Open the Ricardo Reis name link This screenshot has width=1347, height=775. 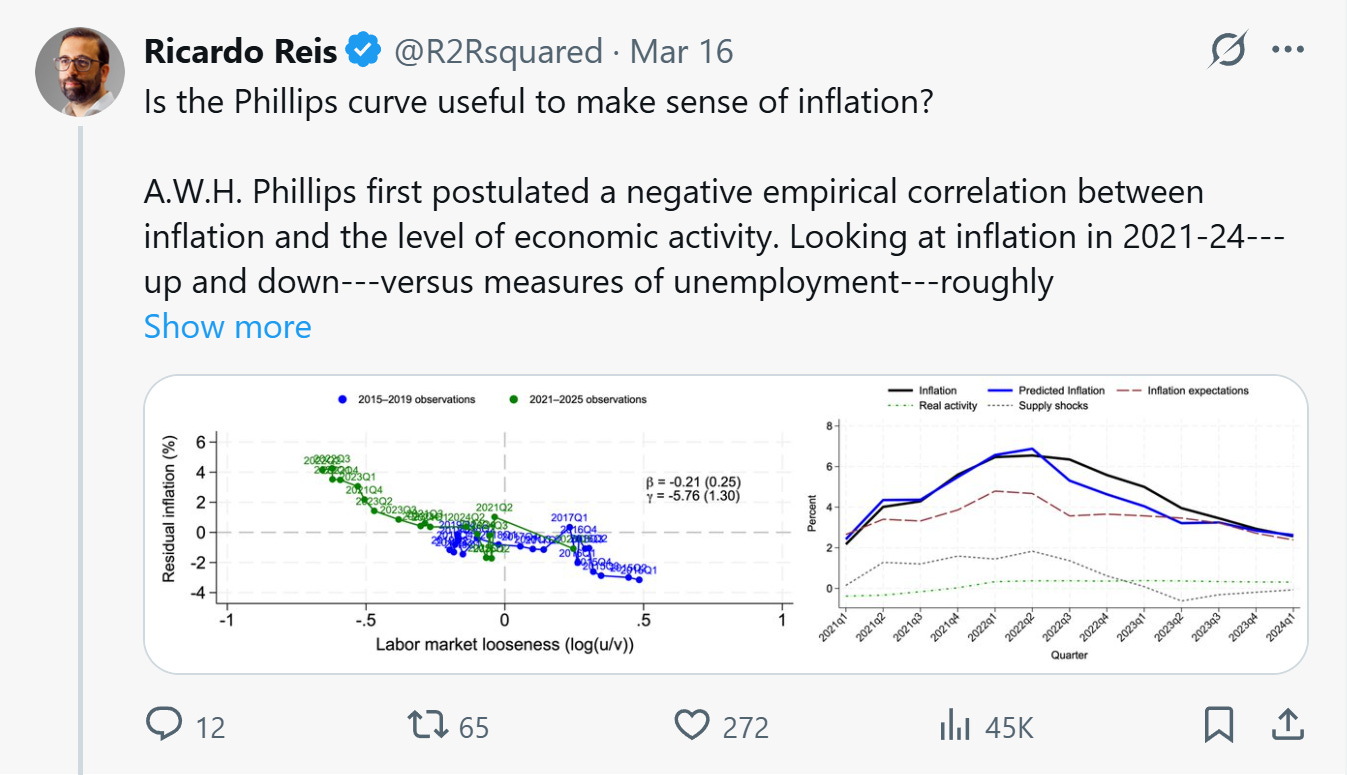(241, 51)
